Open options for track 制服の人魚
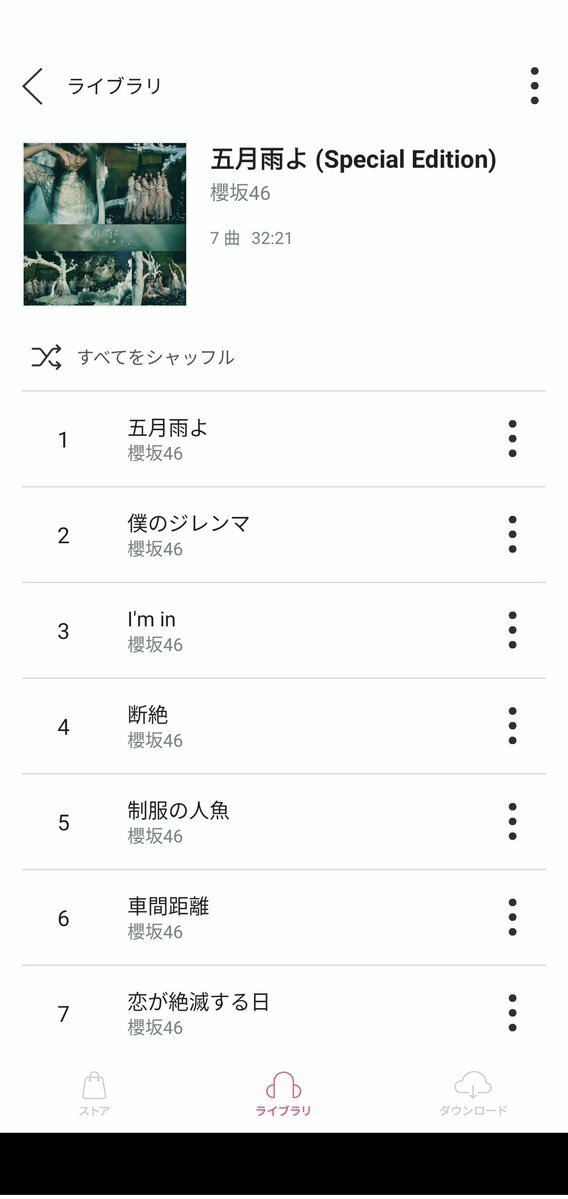 tap(512, 821)
